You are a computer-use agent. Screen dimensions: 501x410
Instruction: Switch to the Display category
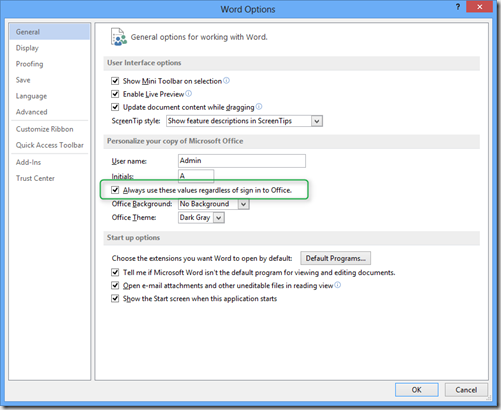click(50, 48)
